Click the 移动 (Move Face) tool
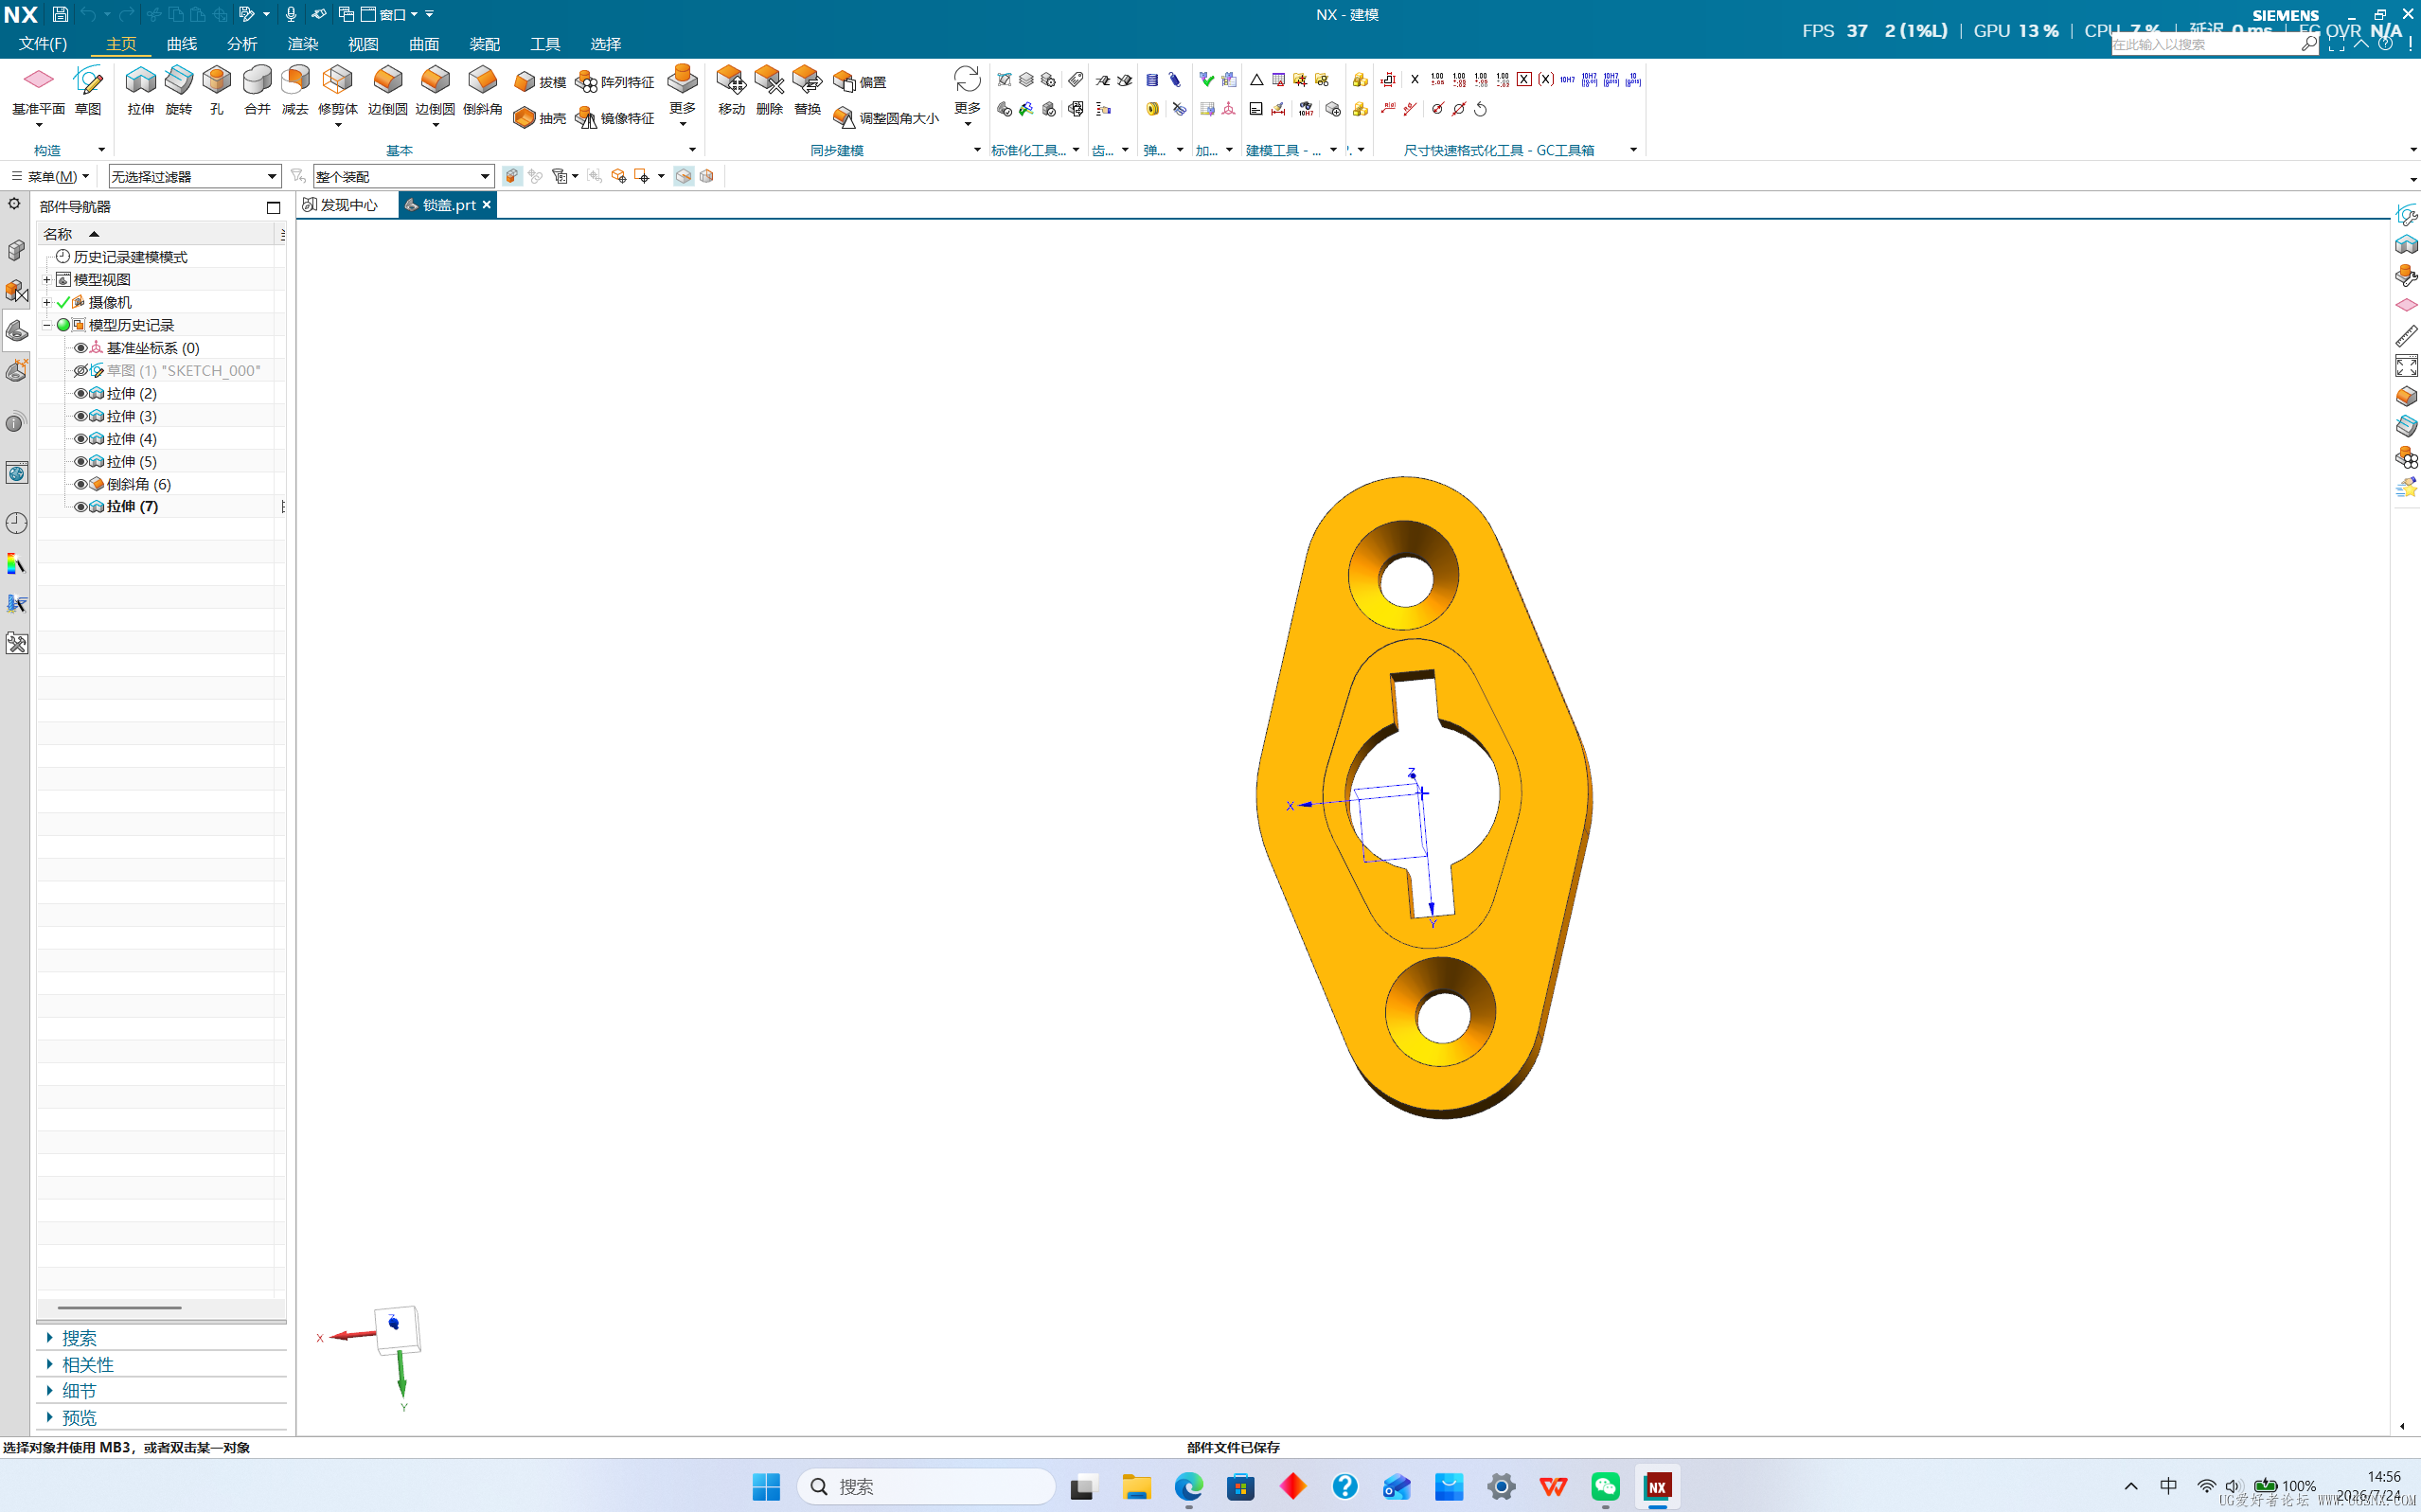Screen dimensions: 2421x1512 click(x=731, y=90)
